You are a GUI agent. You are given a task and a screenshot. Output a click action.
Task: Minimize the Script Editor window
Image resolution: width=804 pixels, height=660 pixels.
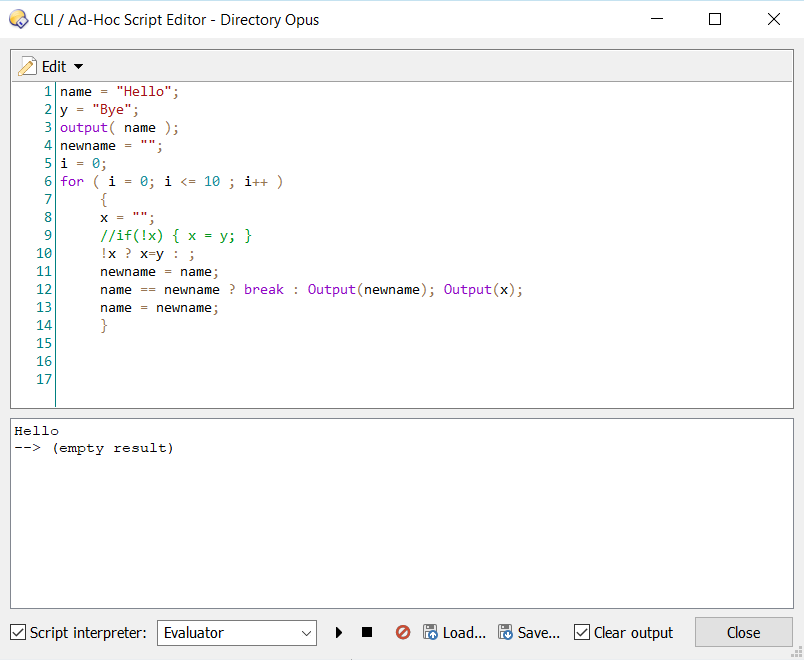click(657, 19)
